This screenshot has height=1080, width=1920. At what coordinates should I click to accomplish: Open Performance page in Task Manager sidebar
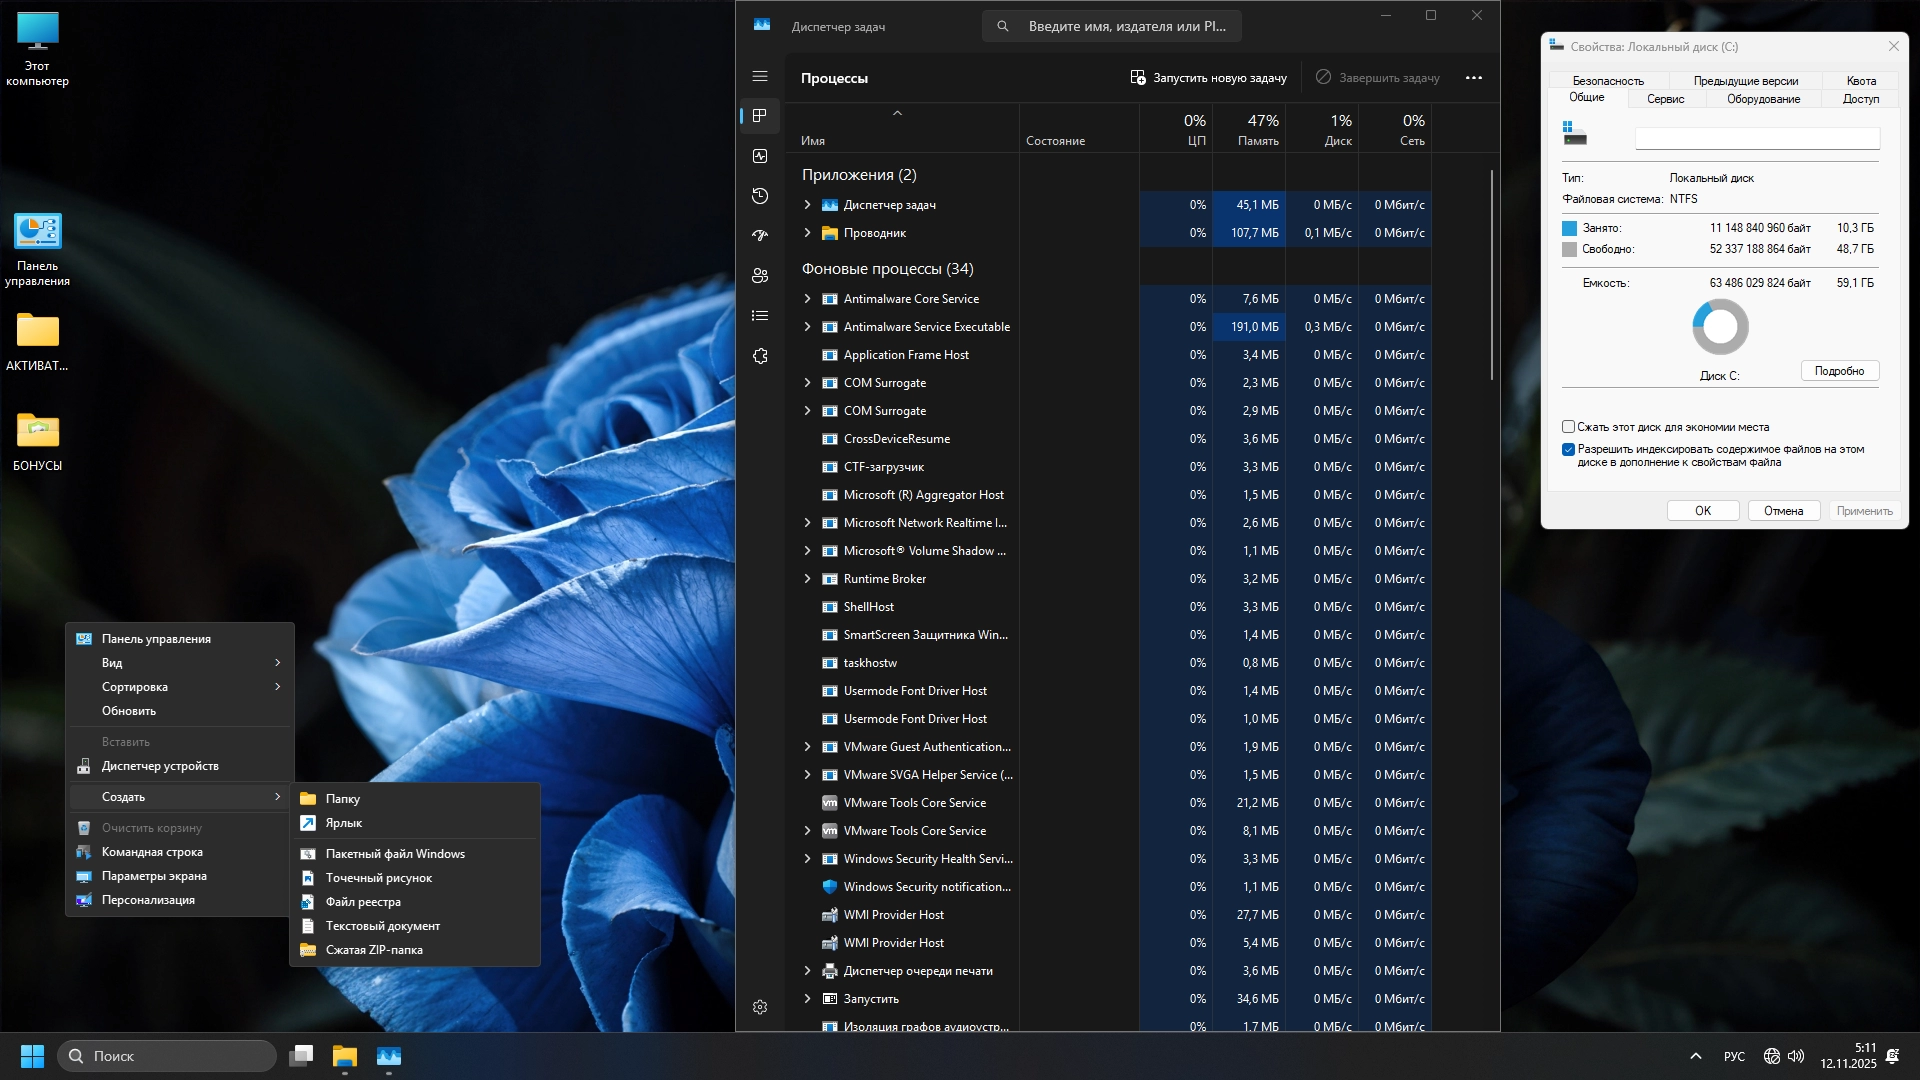760,156
